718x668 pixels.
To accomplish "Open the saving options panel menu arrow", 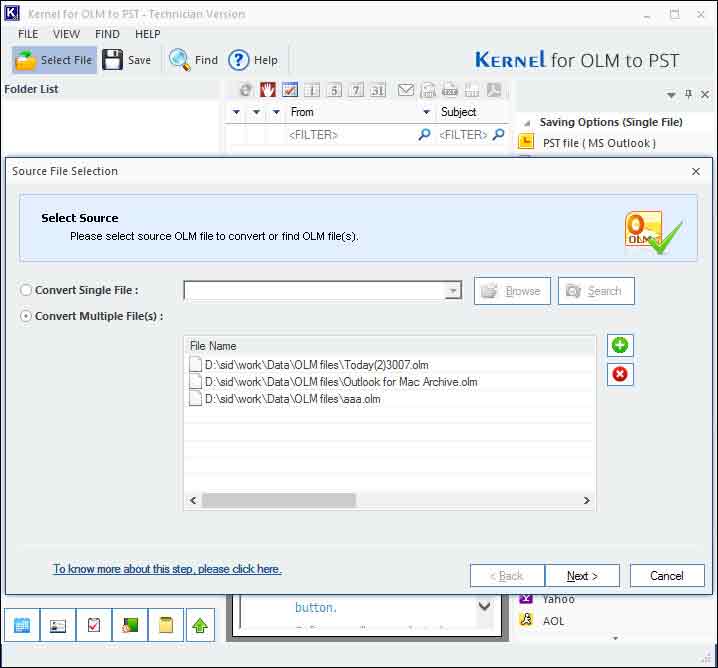I will pyautogui.click(x=671, y=95).
